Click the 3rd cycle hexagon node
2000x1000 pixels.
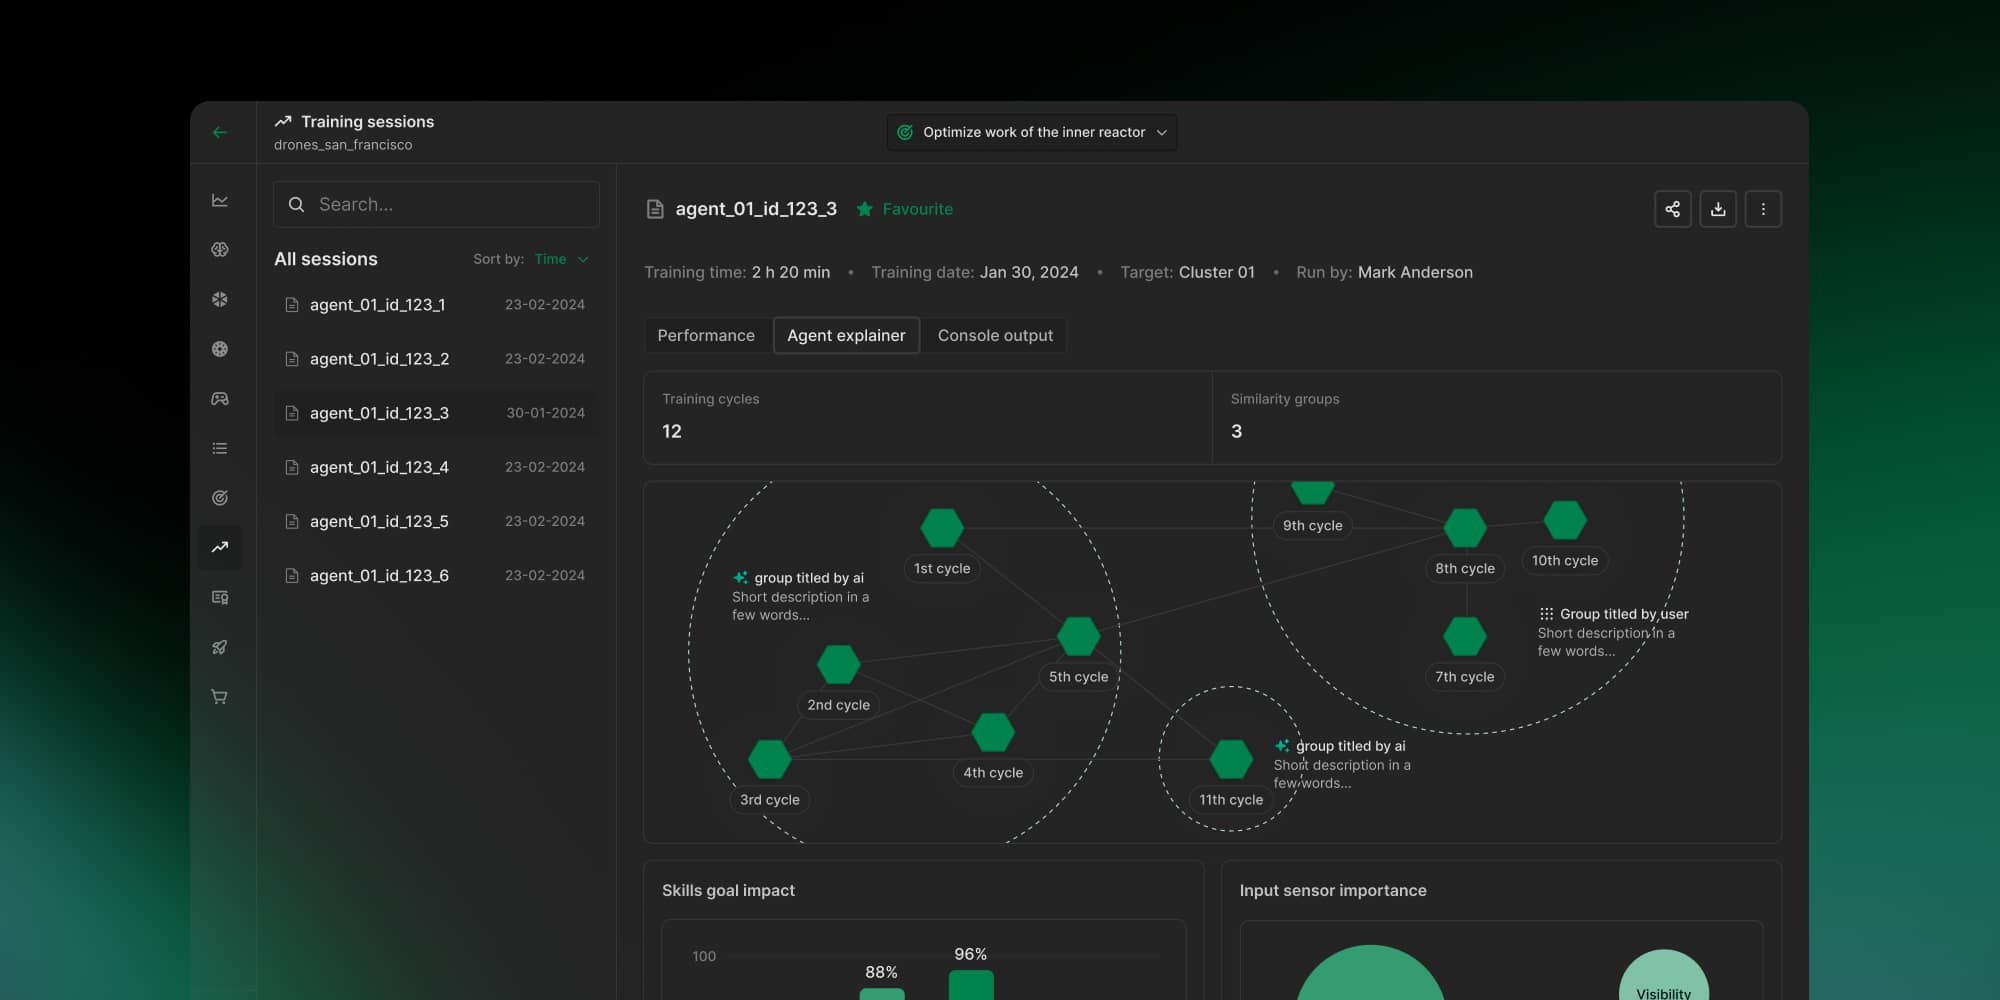click(x=770, y=759)
